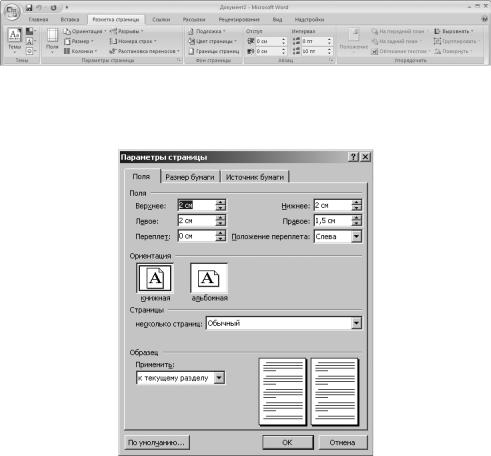Open the theme fonts icon menu

31,41
